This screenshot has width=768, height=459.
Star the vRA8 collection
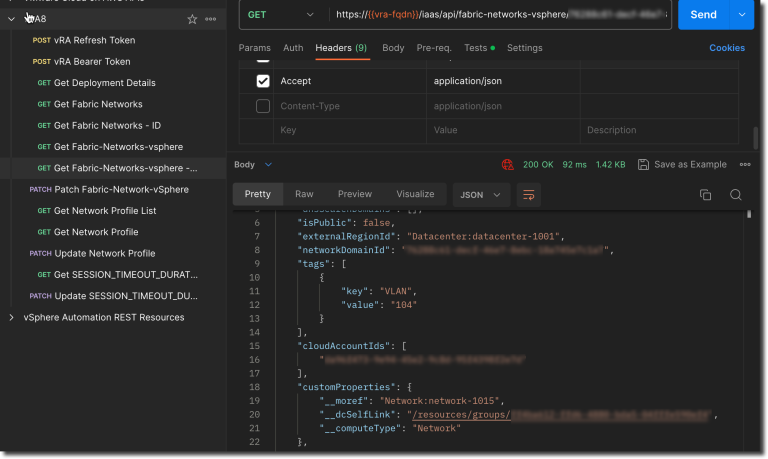point(192,19)
